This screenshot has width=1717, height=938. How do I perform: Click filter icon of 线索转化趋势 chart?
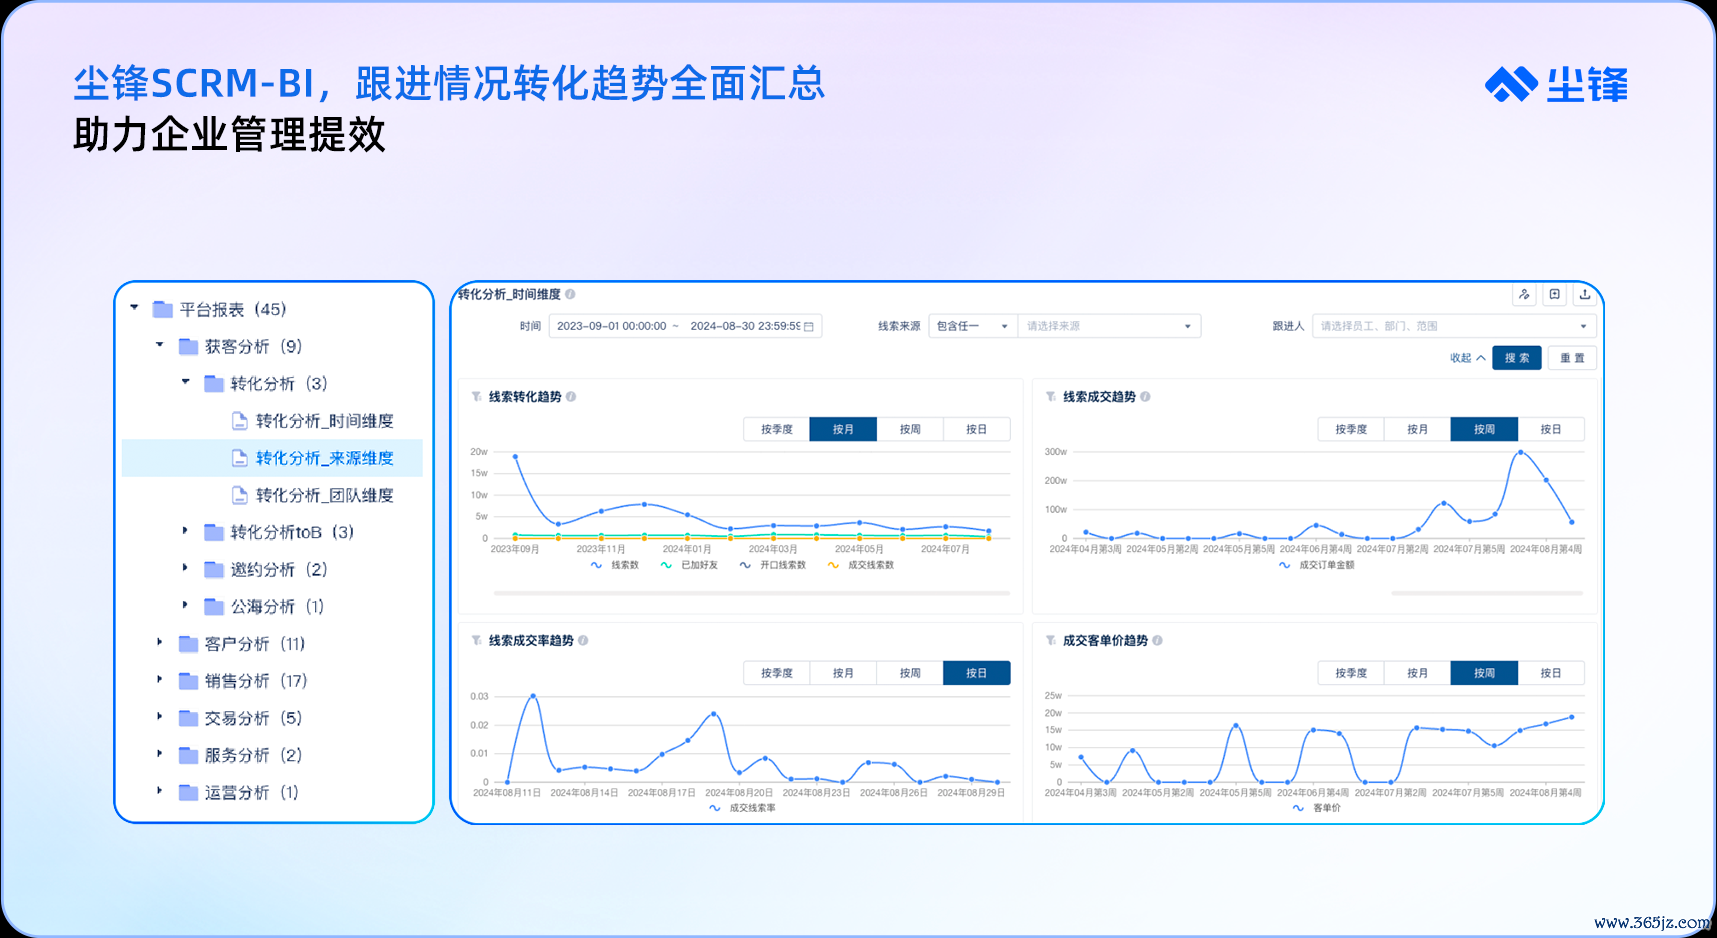[477, 397]
